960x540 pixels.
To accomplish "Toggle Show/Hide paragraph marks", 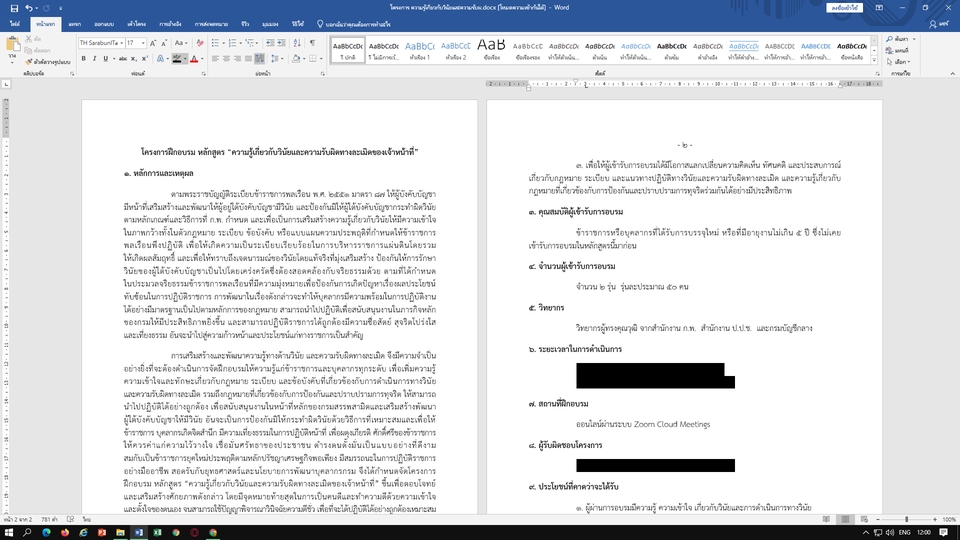I will pyautogui.click(x=312, y=43).
